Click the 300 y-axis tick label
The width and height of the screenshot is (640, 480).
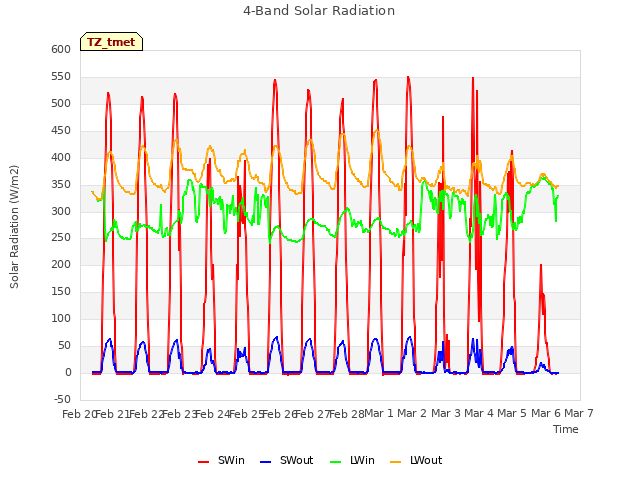61,211
